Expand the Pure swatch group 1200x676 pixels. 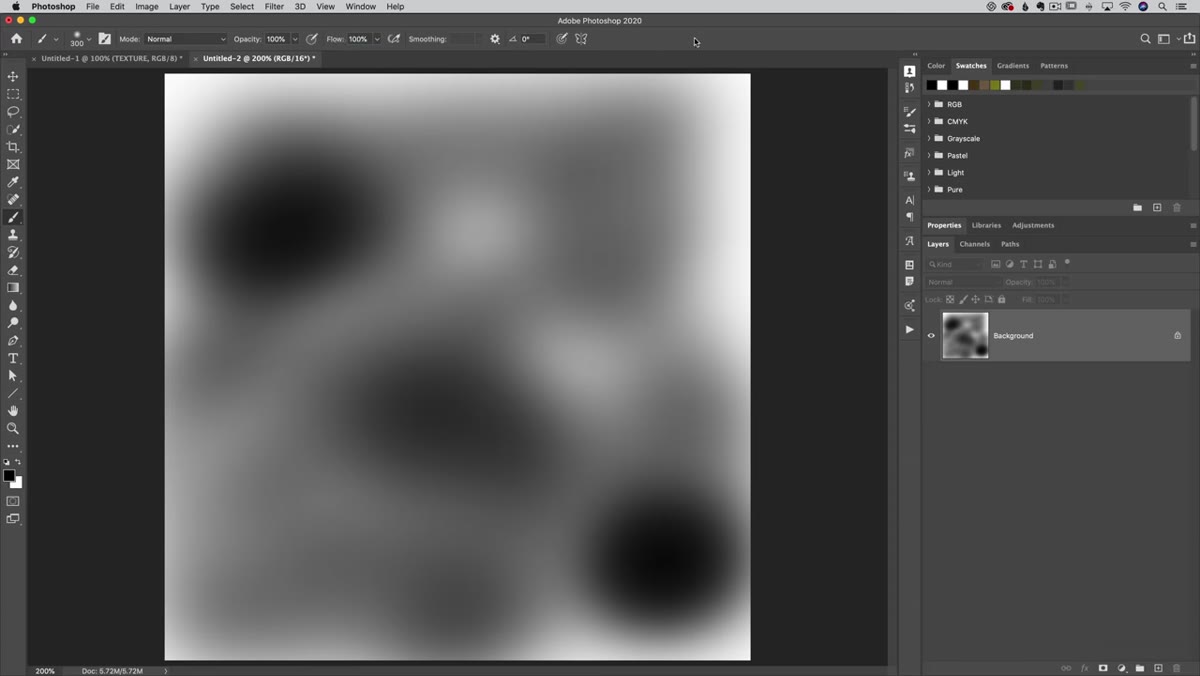tap(929, 189)
